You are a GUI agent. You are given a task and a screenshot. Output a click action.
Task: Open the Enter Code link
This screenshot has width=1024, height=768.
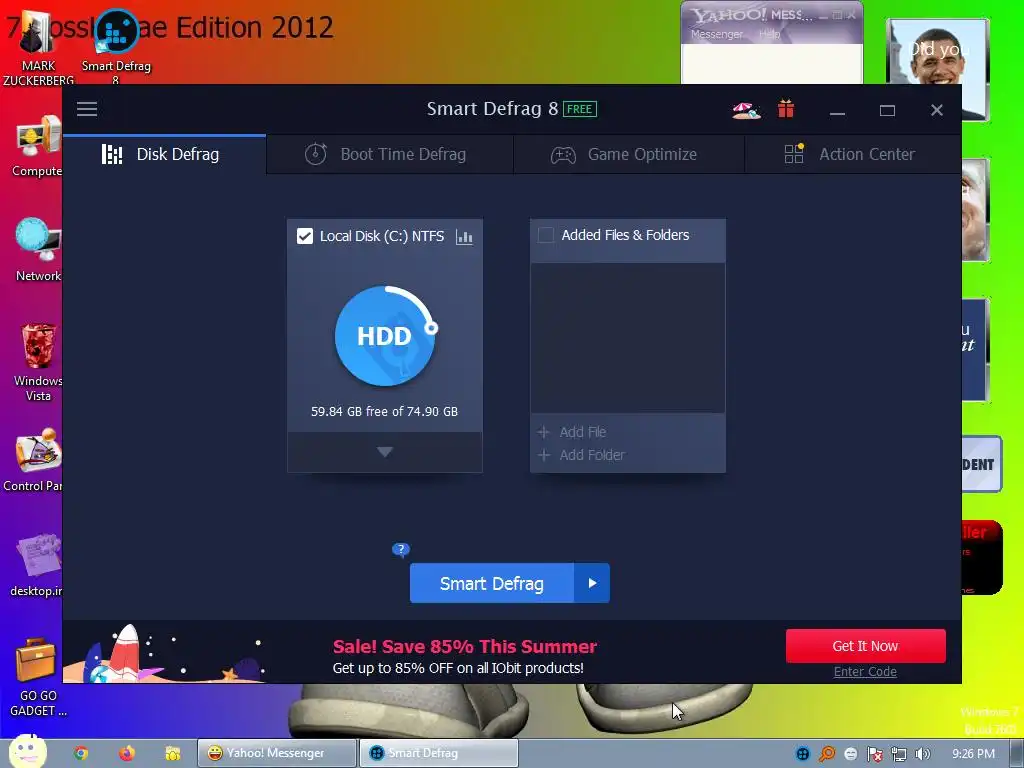point(865,671)
